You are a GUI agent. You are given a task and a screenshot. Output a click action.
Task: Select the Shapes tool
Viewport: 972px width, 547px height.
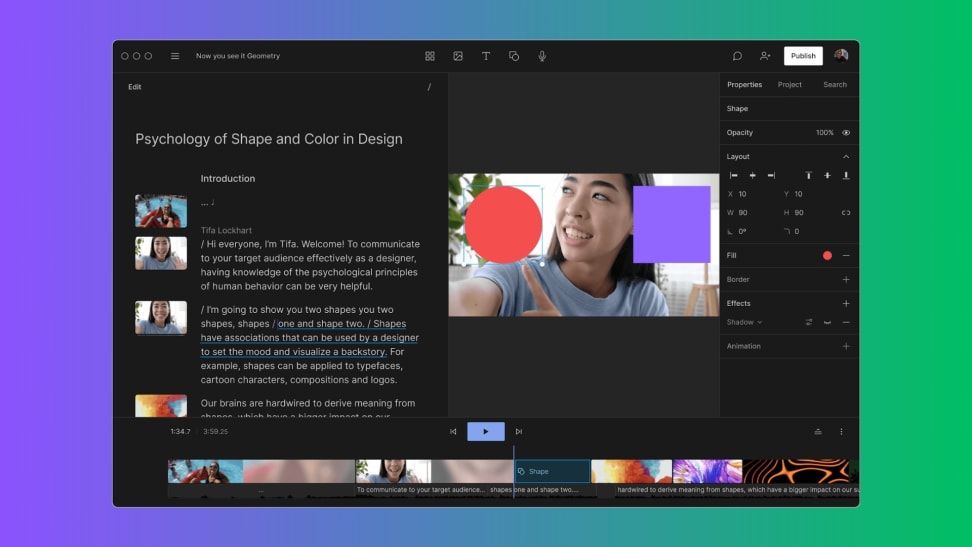click(514, 56)
